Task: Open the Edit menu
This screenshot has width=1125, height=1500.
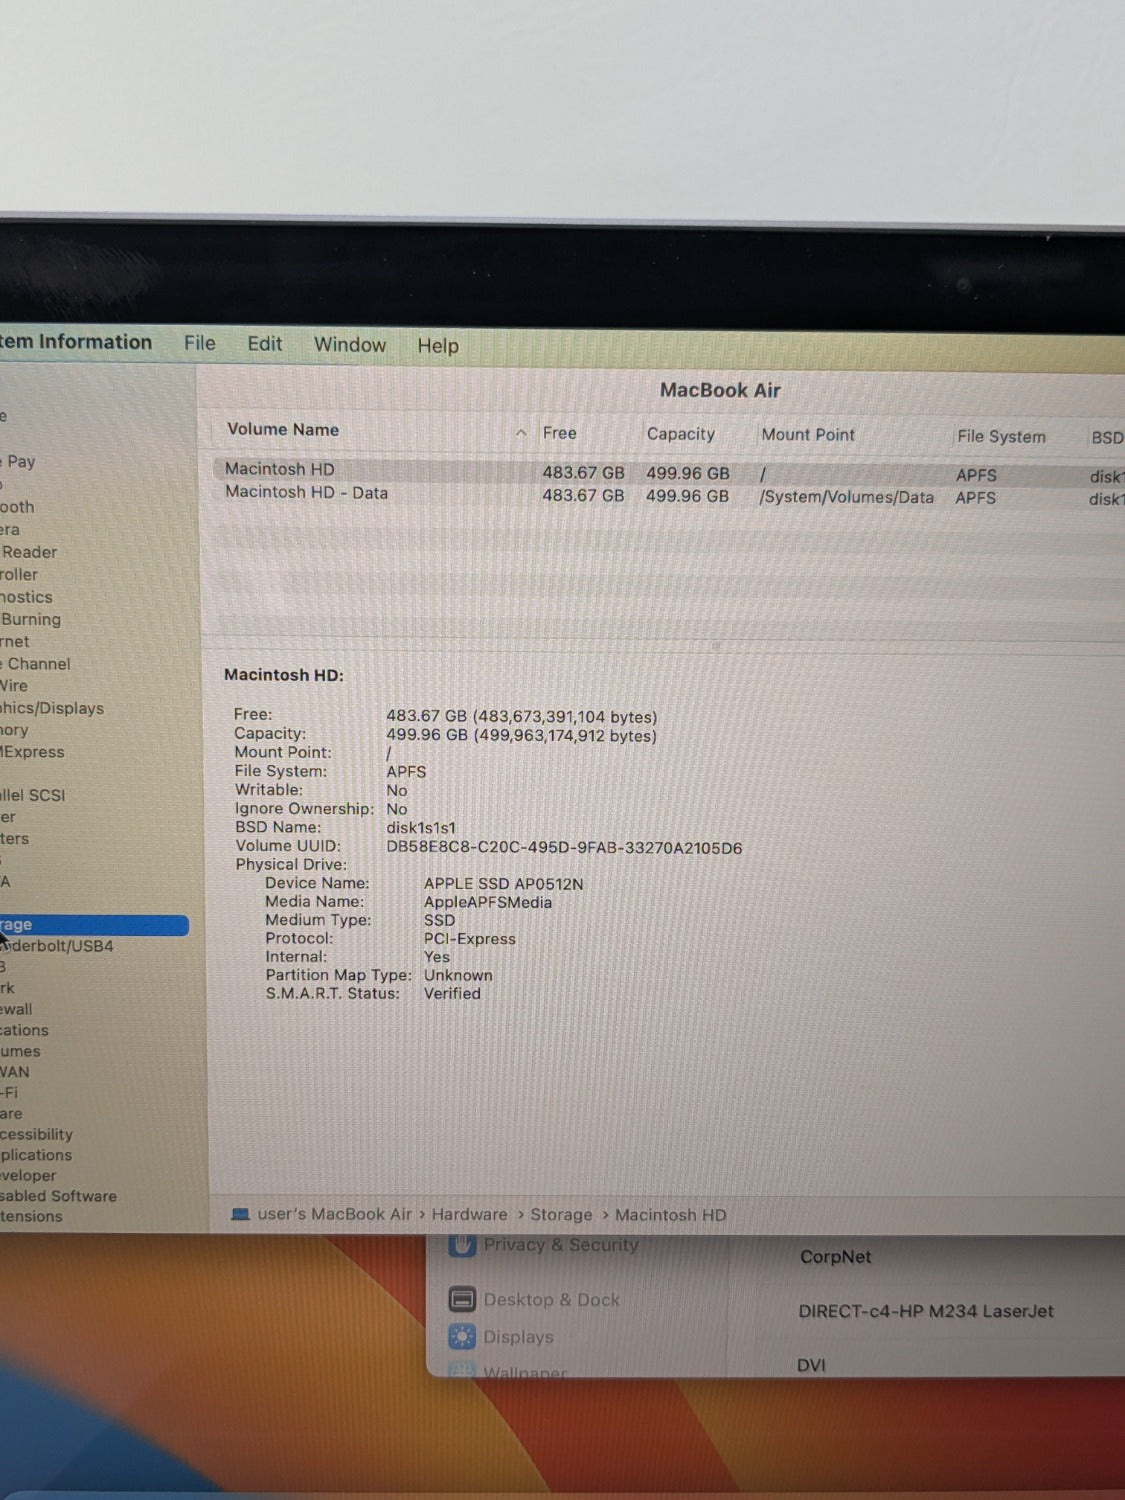Action: (264, 344)
